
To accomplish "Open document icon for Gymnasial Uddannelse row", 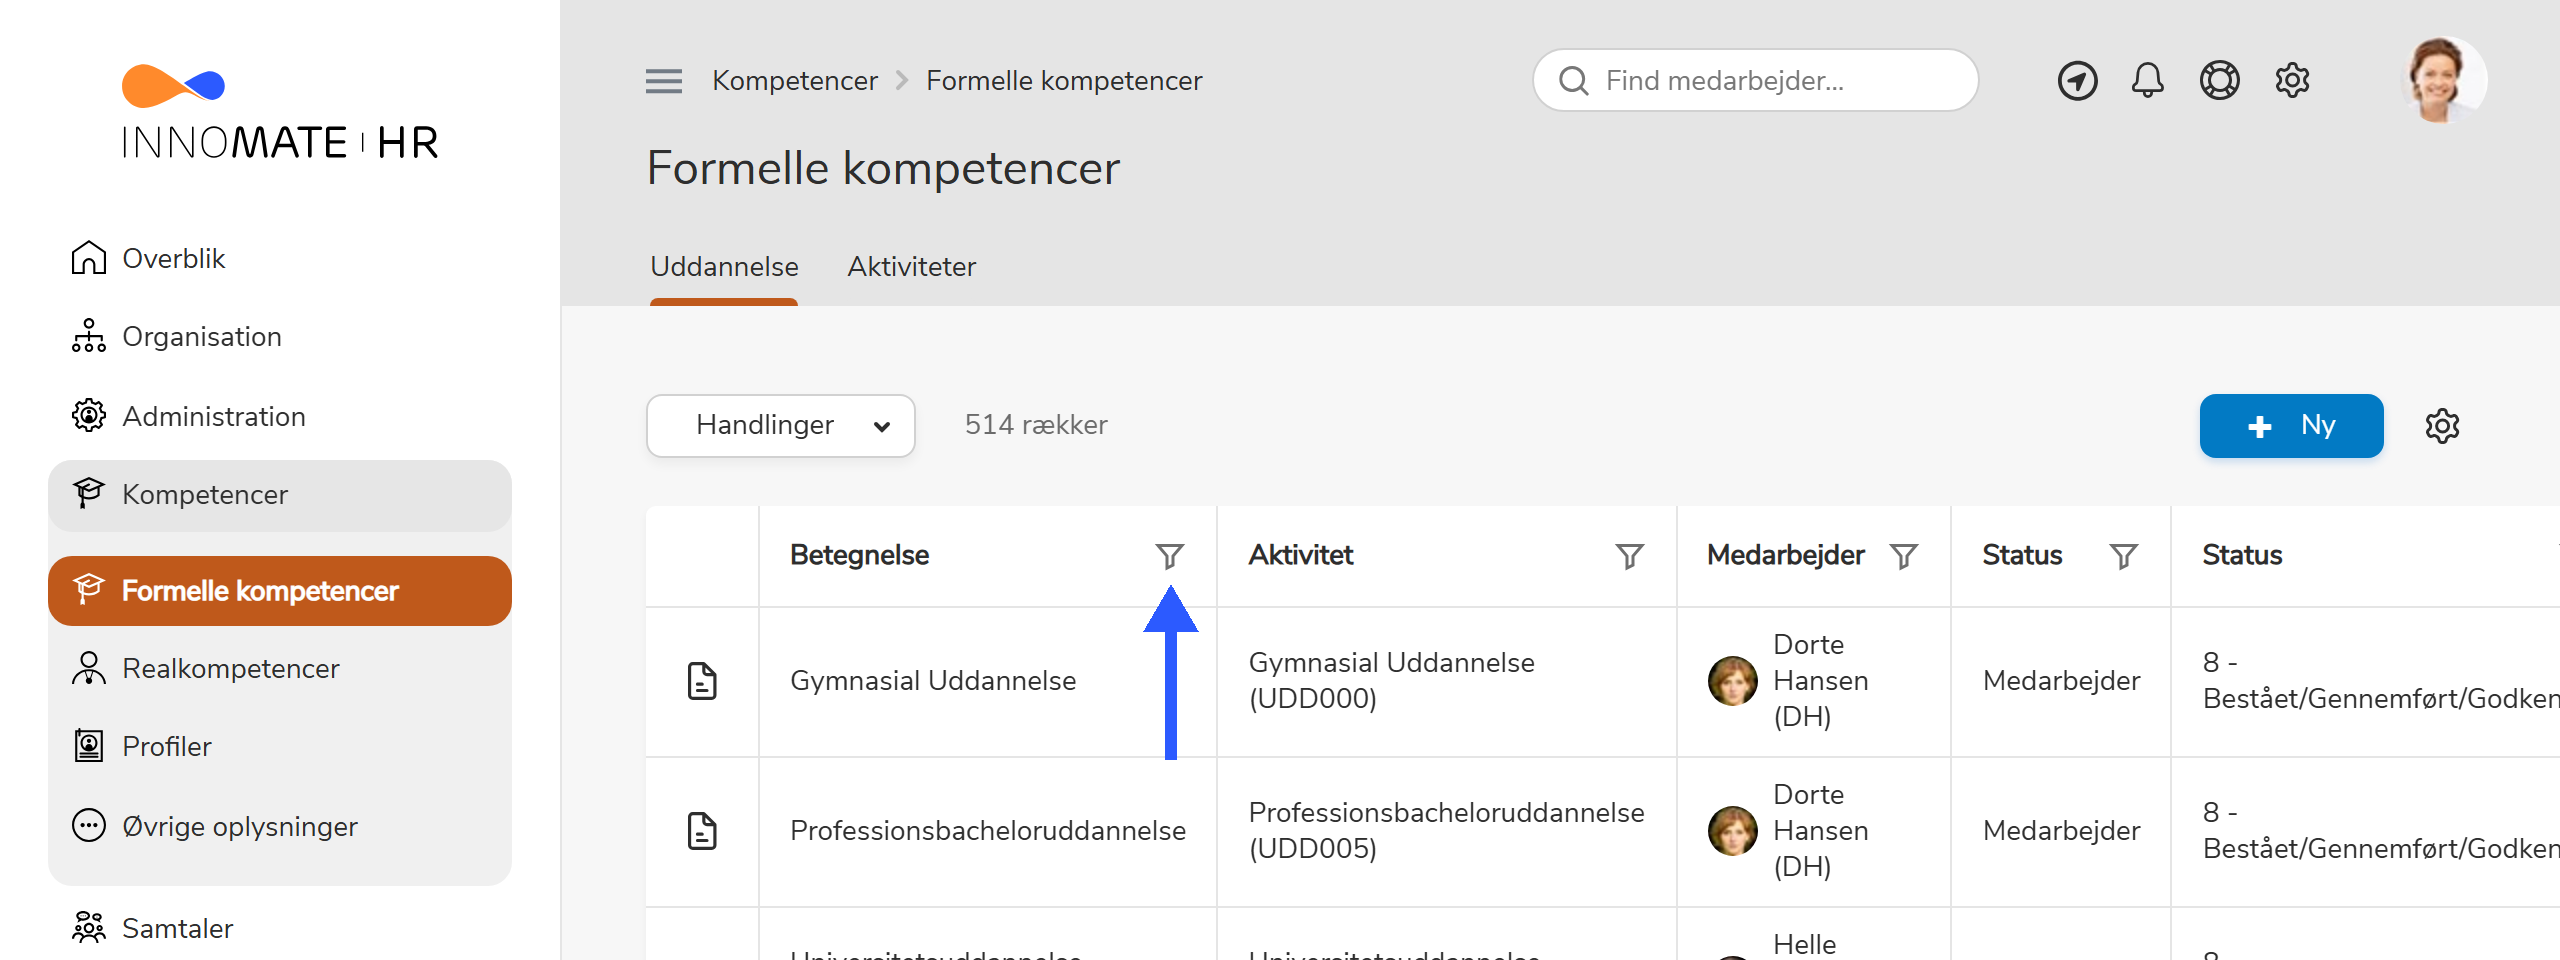I will tap(702, 681).
